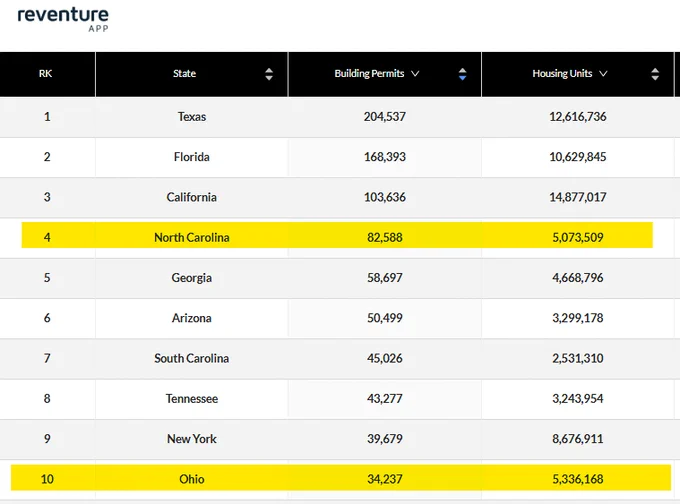680x504 pixels.
Task: Open the Arizona row
Action: coord(340,318)
